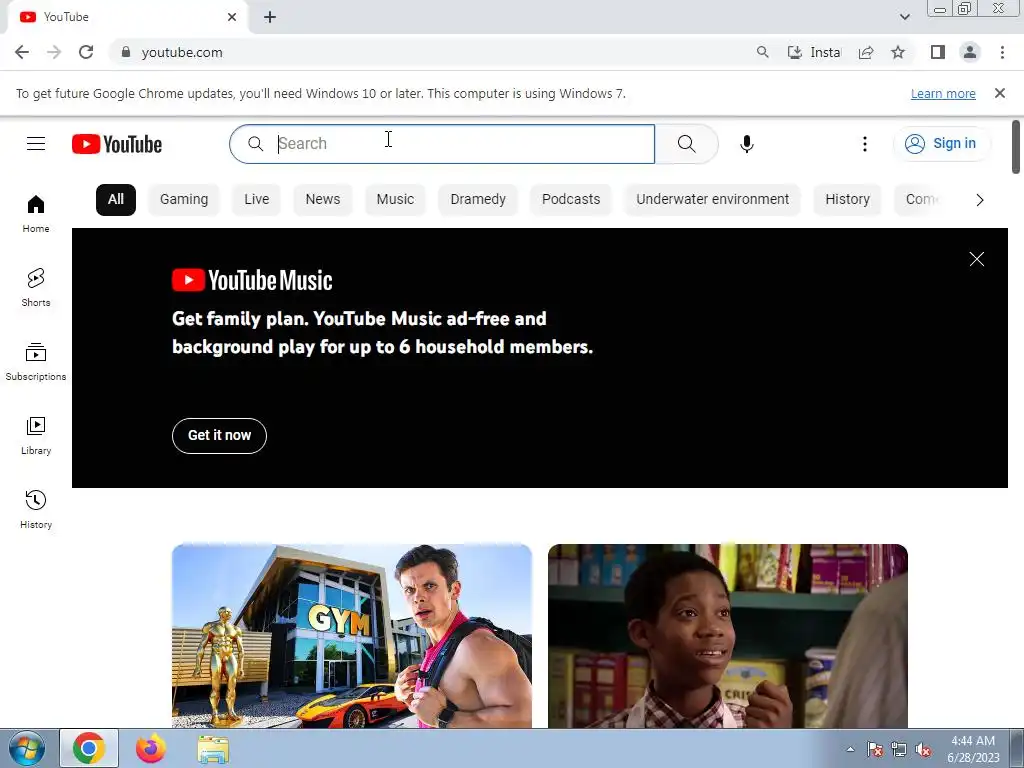This screenshot has width=1024, height=768.
Task: Reload the page
Action: pos(86,52)
